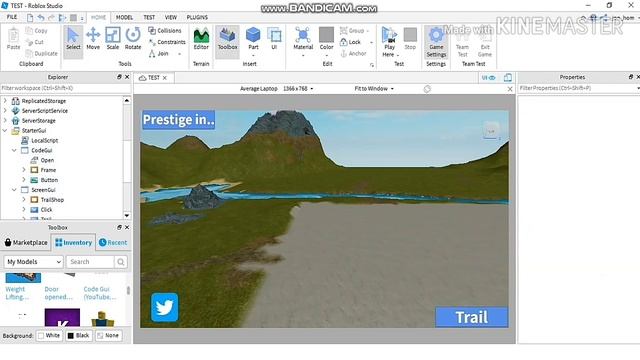
Task: Toggle Anchor on selected part
Action: (x=353, y=53)
